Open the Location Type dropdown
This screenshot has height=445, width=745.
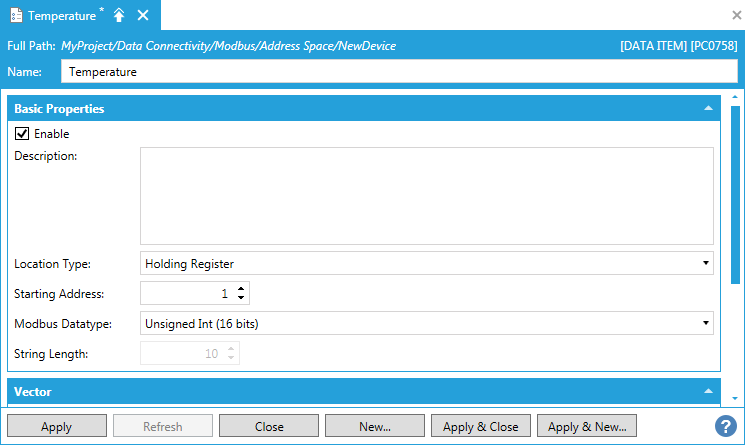pyautogui.click(x=706, y=264)
